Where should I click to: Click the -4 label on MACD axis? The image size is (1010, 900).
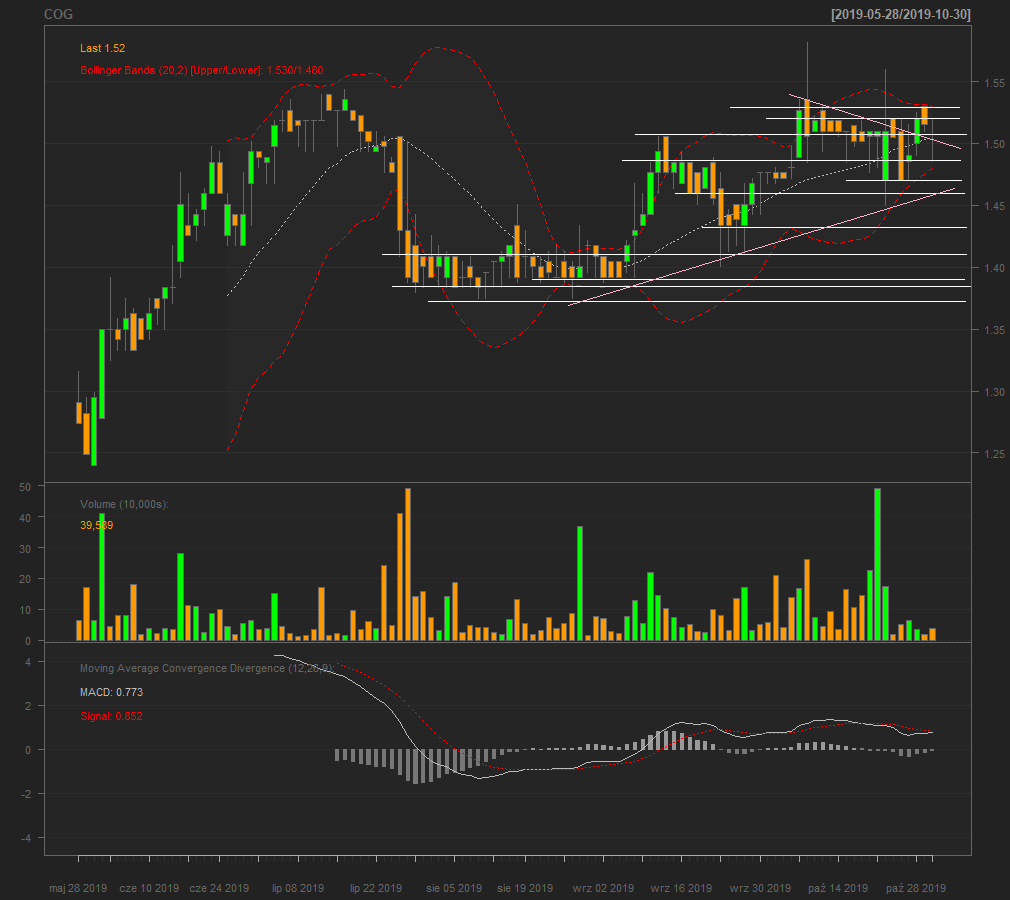tap(26, 838)
